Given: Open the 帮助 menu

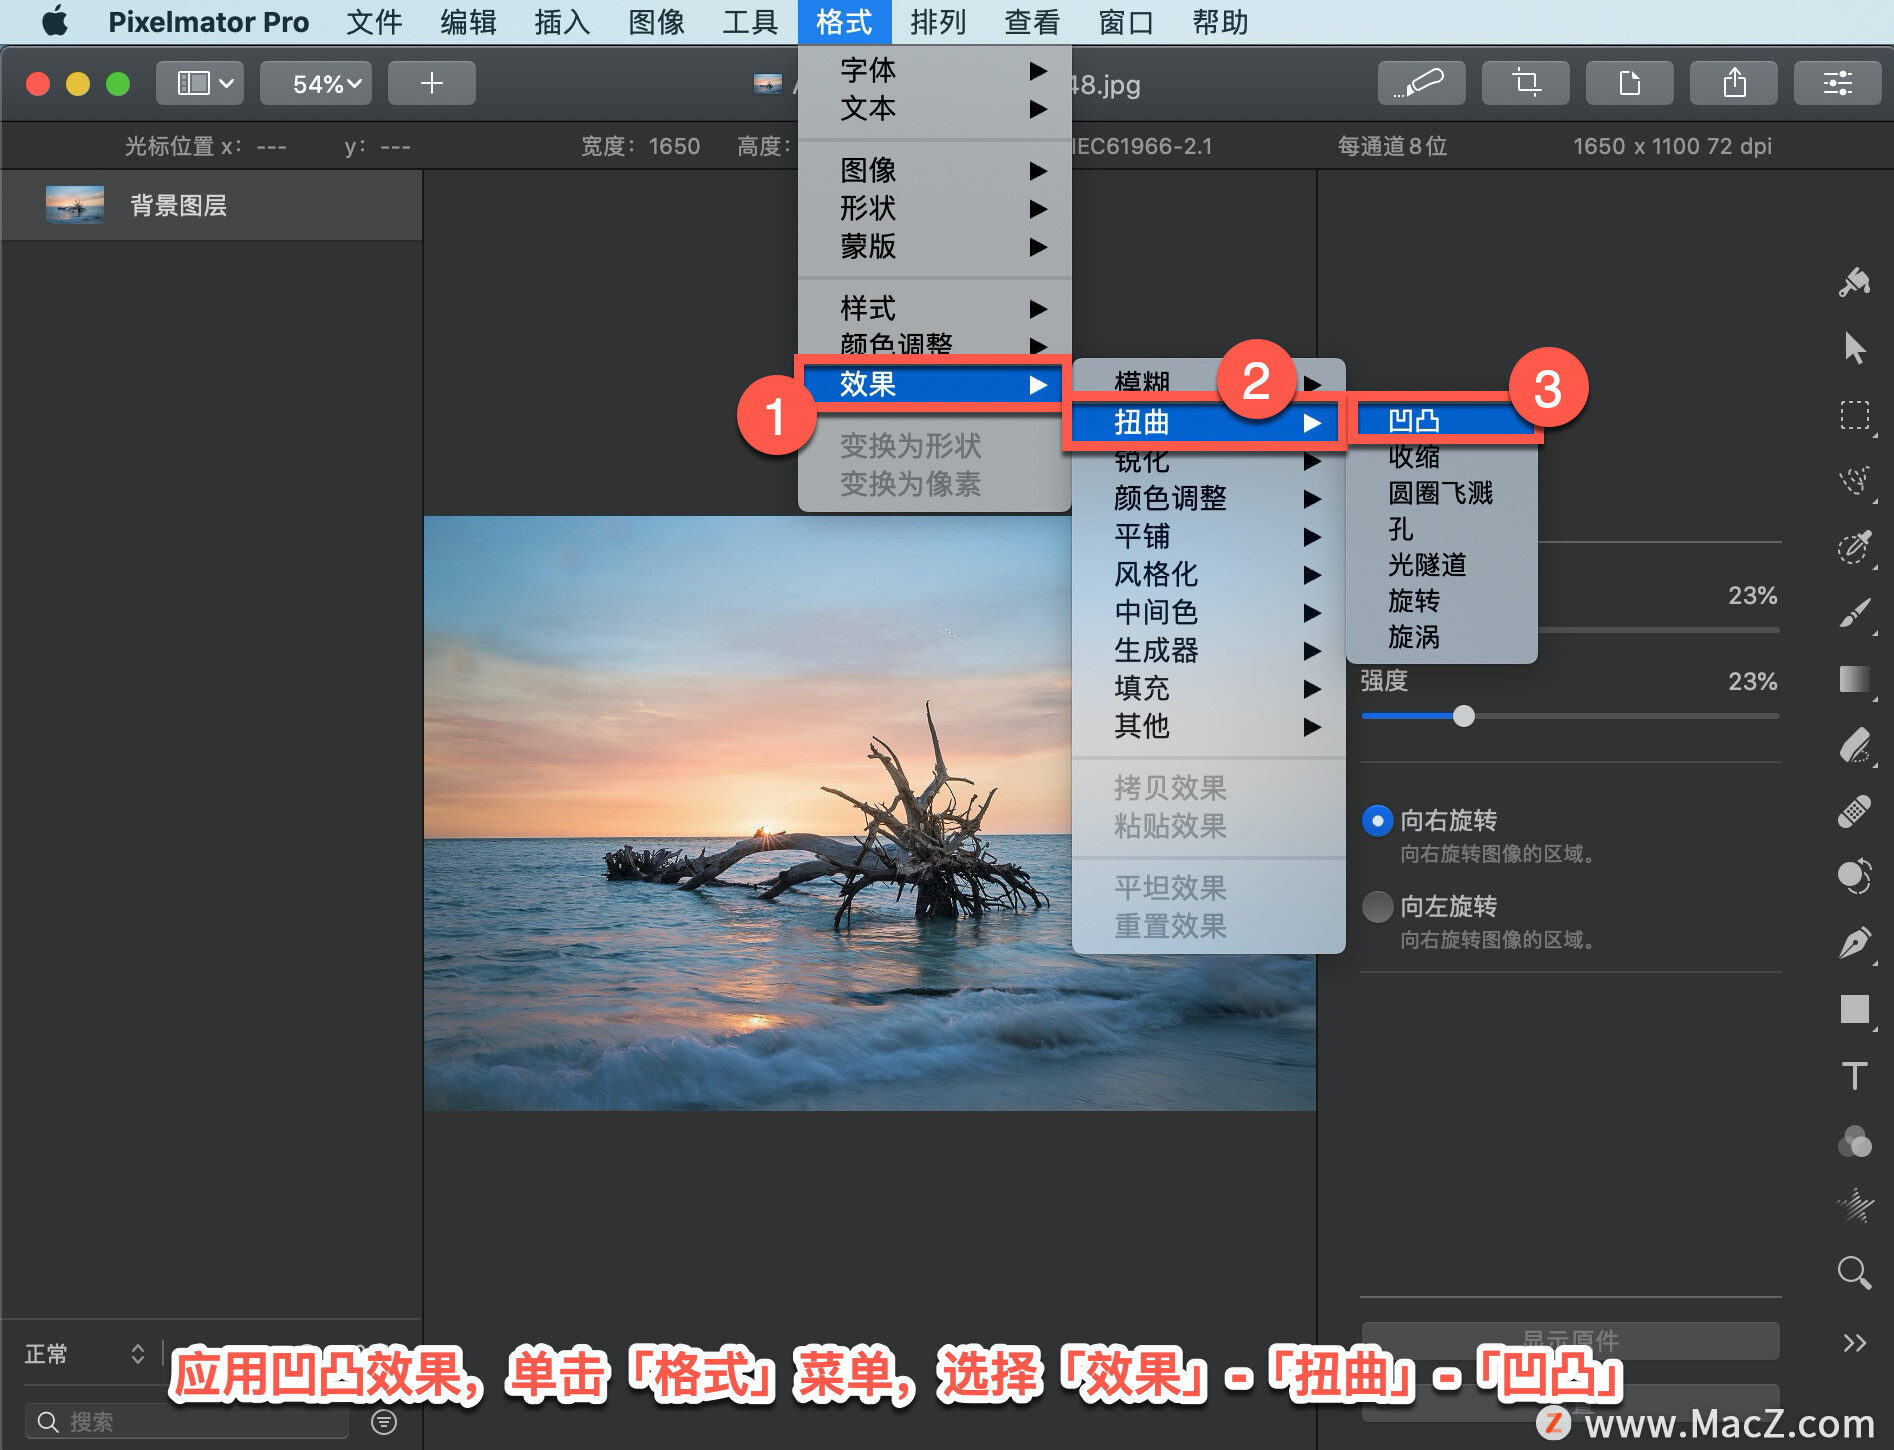Looking at the screenshot, I should tap(1220, 22).
